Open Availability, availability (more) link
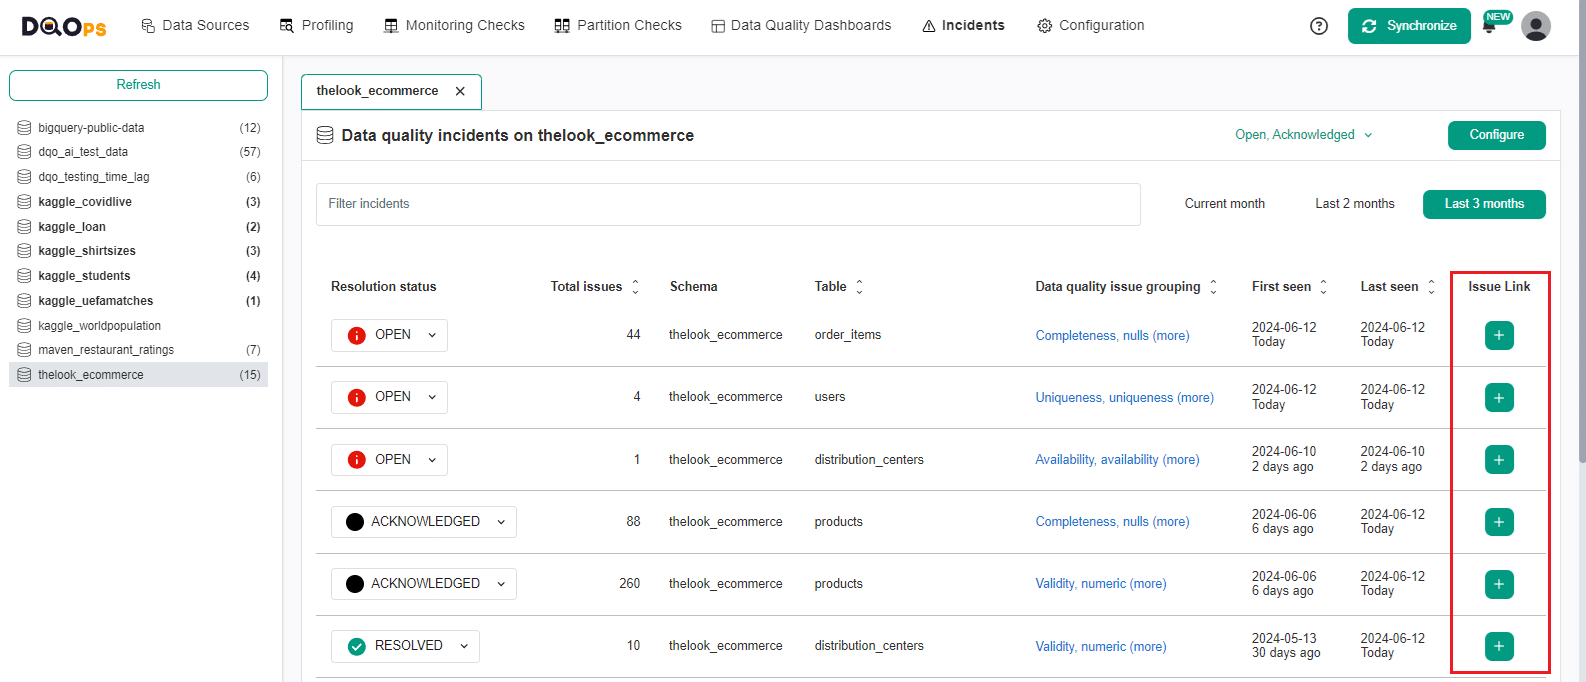Viewport: 1586px width, 682px height. (1118, 460)
